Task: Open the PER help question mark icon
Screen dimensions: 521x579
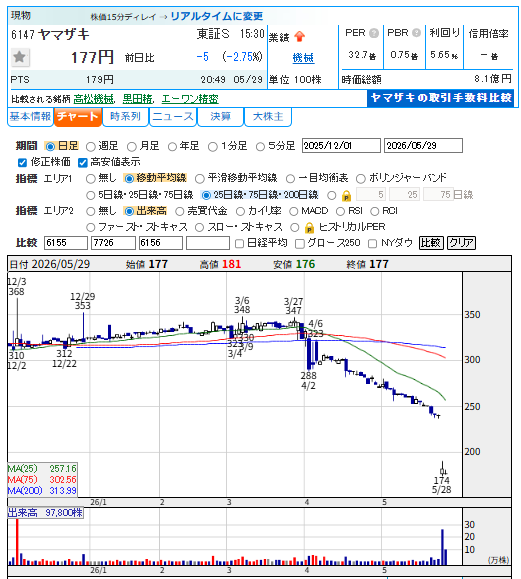Action: 374,33
